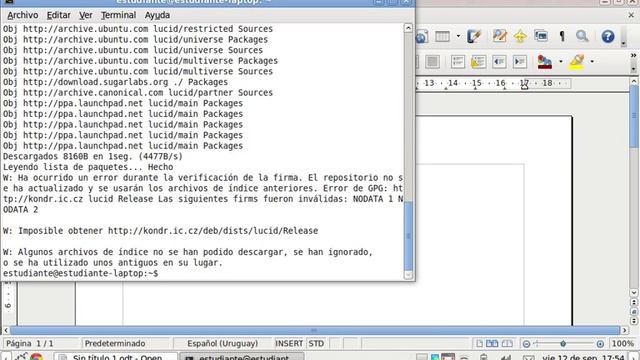Expand the Highlighting color dropdown arrow
The height and width of the screenshot is (360, 640).
point(592,62)
